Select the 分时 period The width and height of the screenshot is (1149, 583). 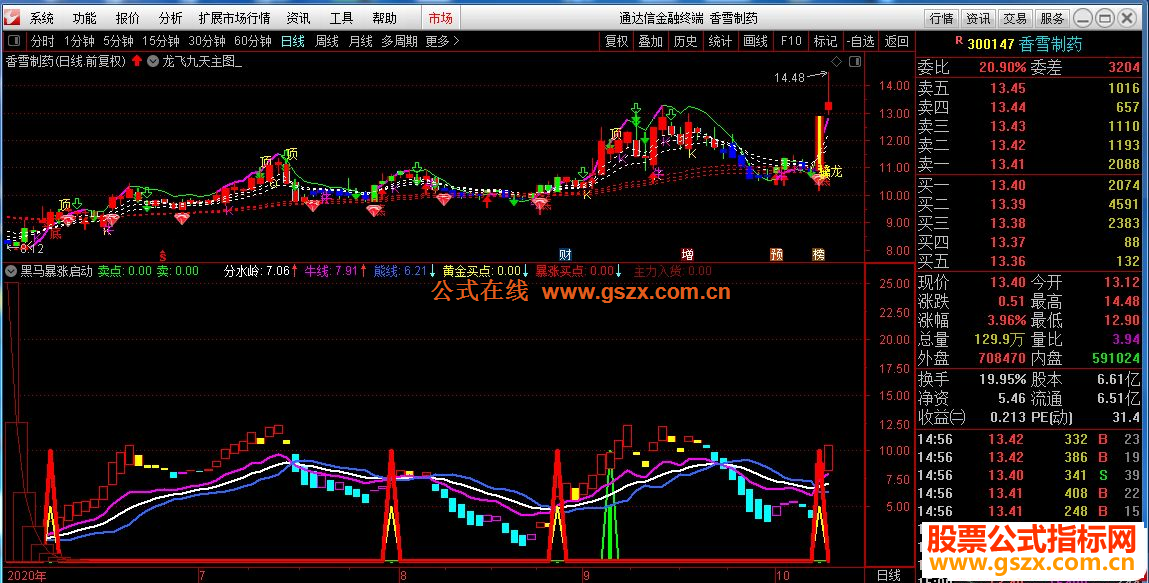point(43,41)
